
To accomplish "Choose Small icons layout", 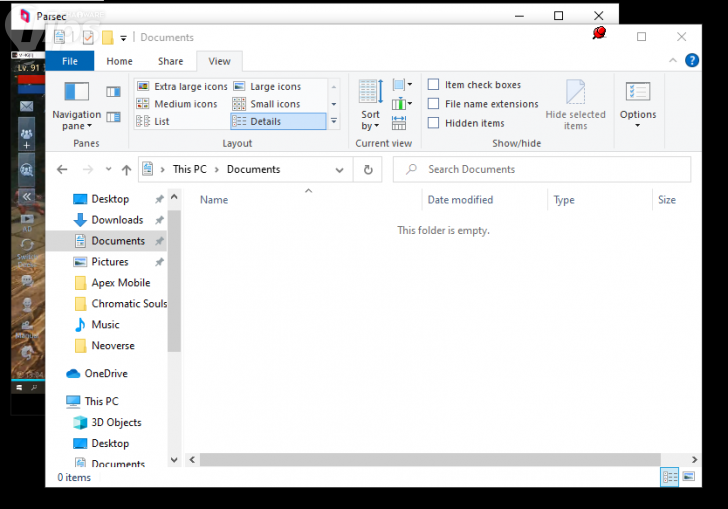I will point(267,104).
